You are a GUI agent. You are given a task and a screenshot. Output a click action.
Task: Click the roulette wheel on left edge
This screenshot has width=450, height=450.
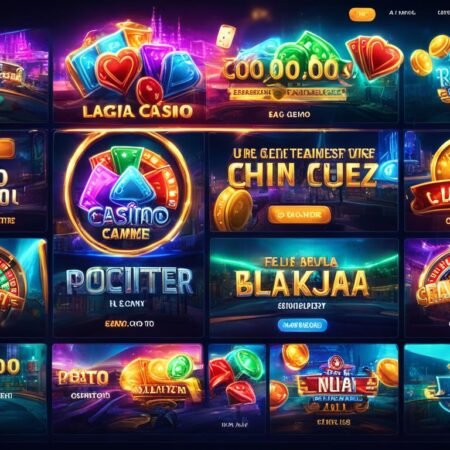pyautogui.click(x=13, y=285)
